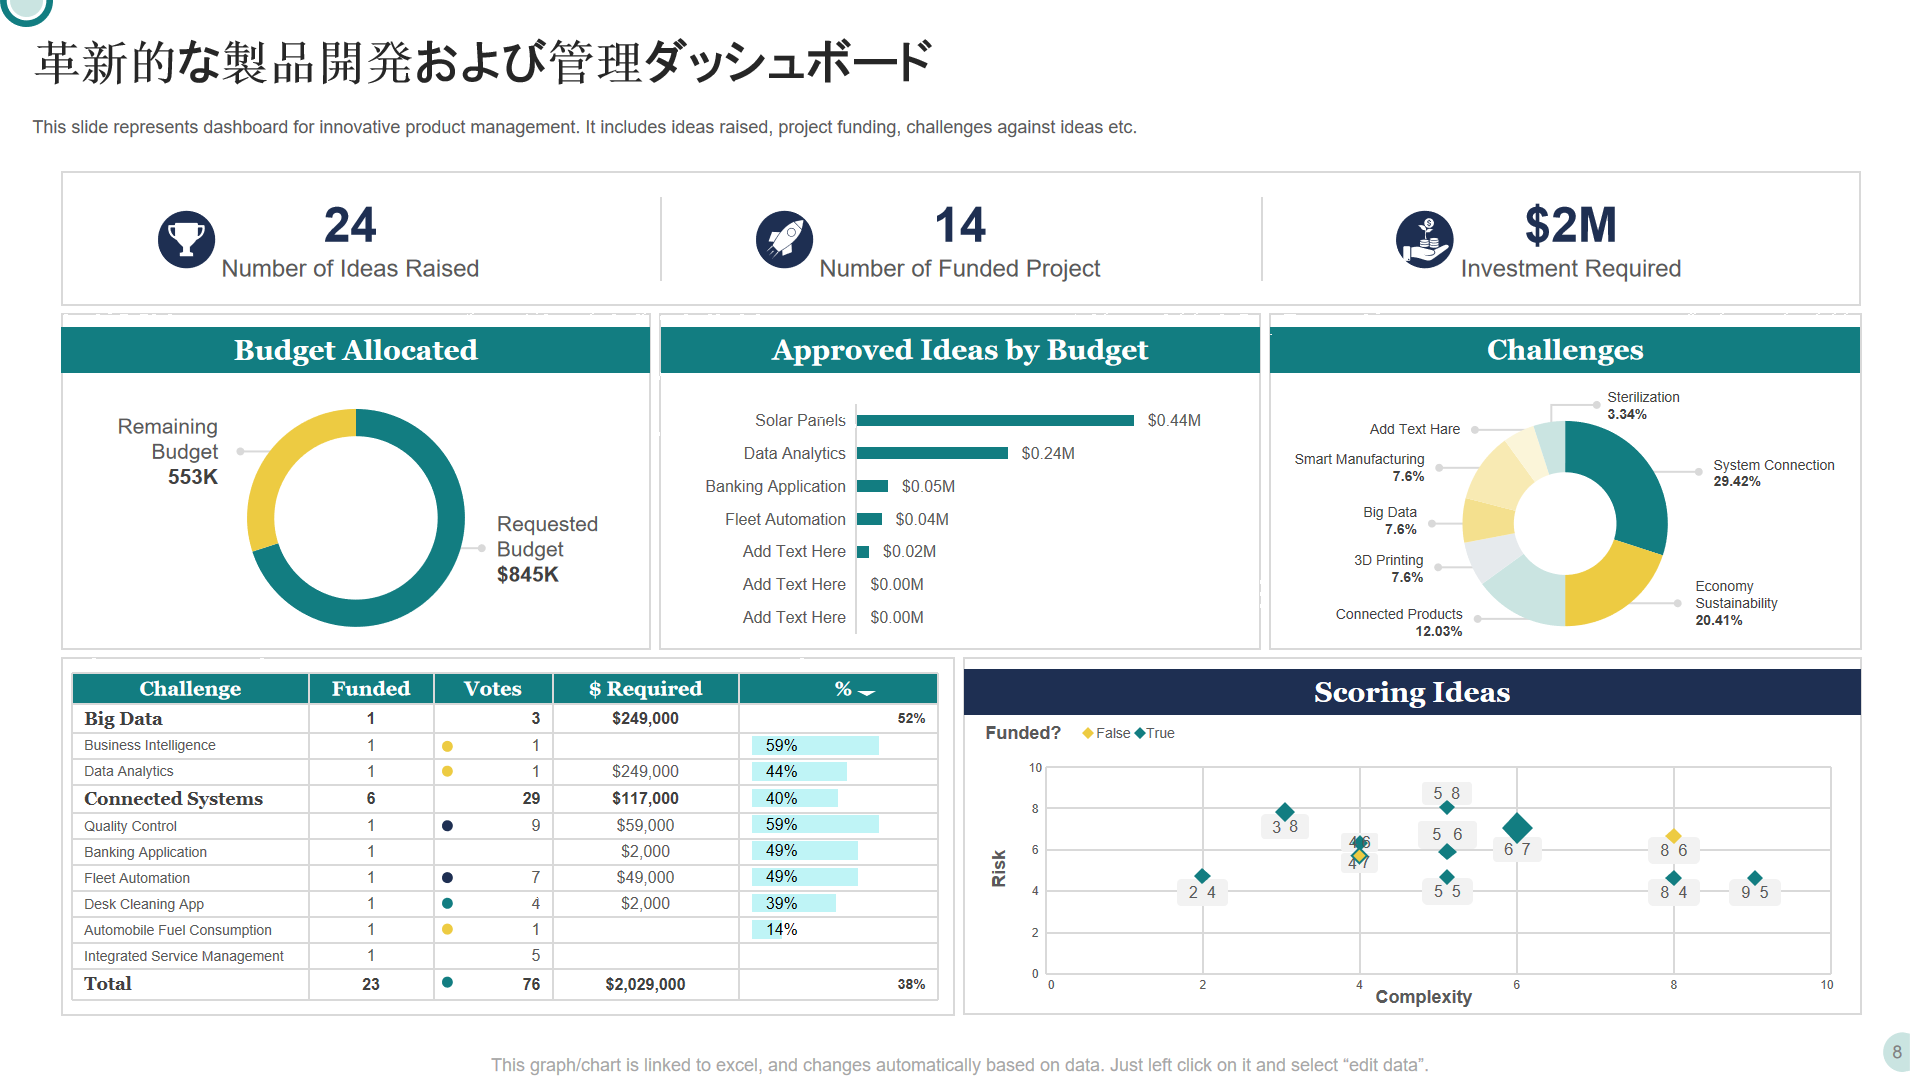1920x1080 pixels.
Task: Click the teal dot in Desk Cleaning App row
Action: [x=447, y=903]
